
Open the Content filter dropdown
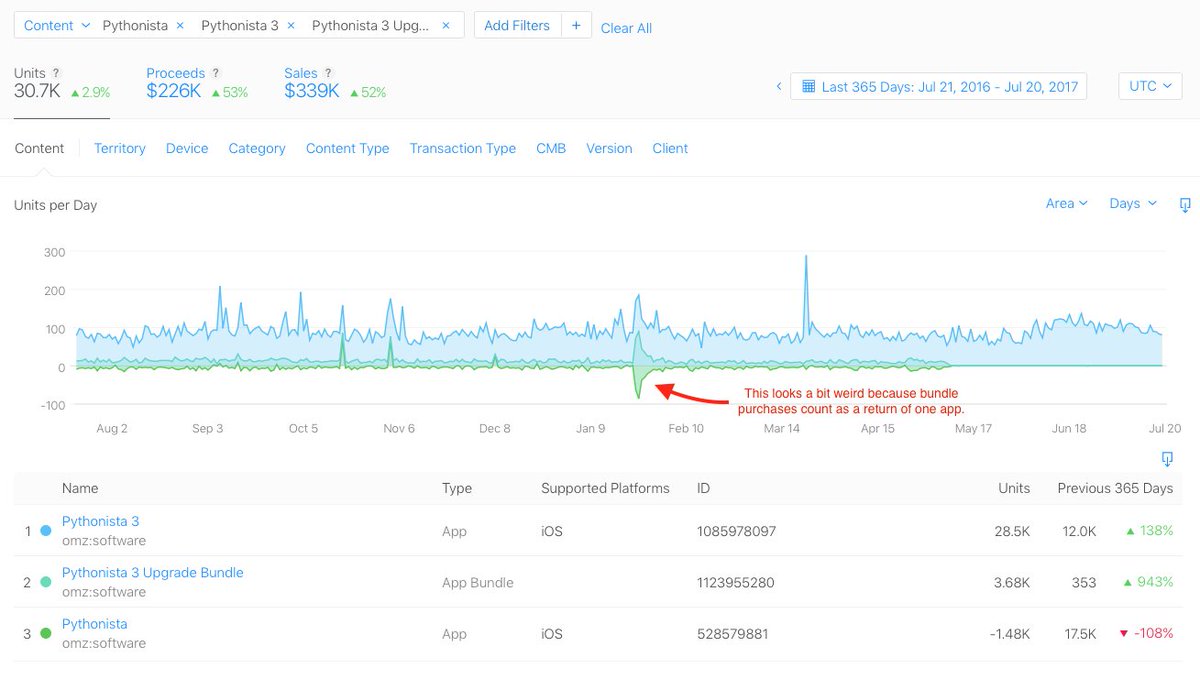[56, 25]
